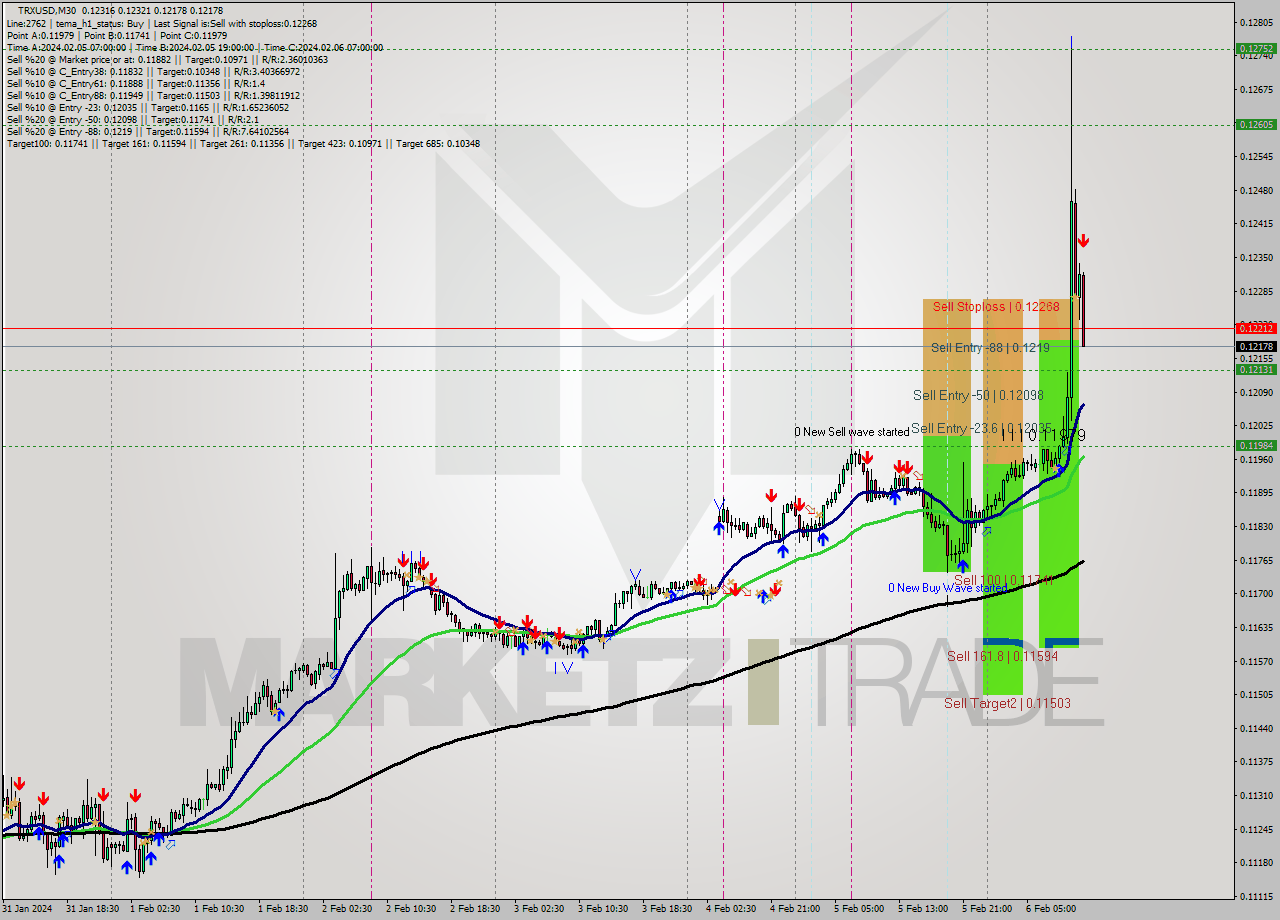
Task: Click the 'Target100: 0.11741' targets line
Action: 243,143
